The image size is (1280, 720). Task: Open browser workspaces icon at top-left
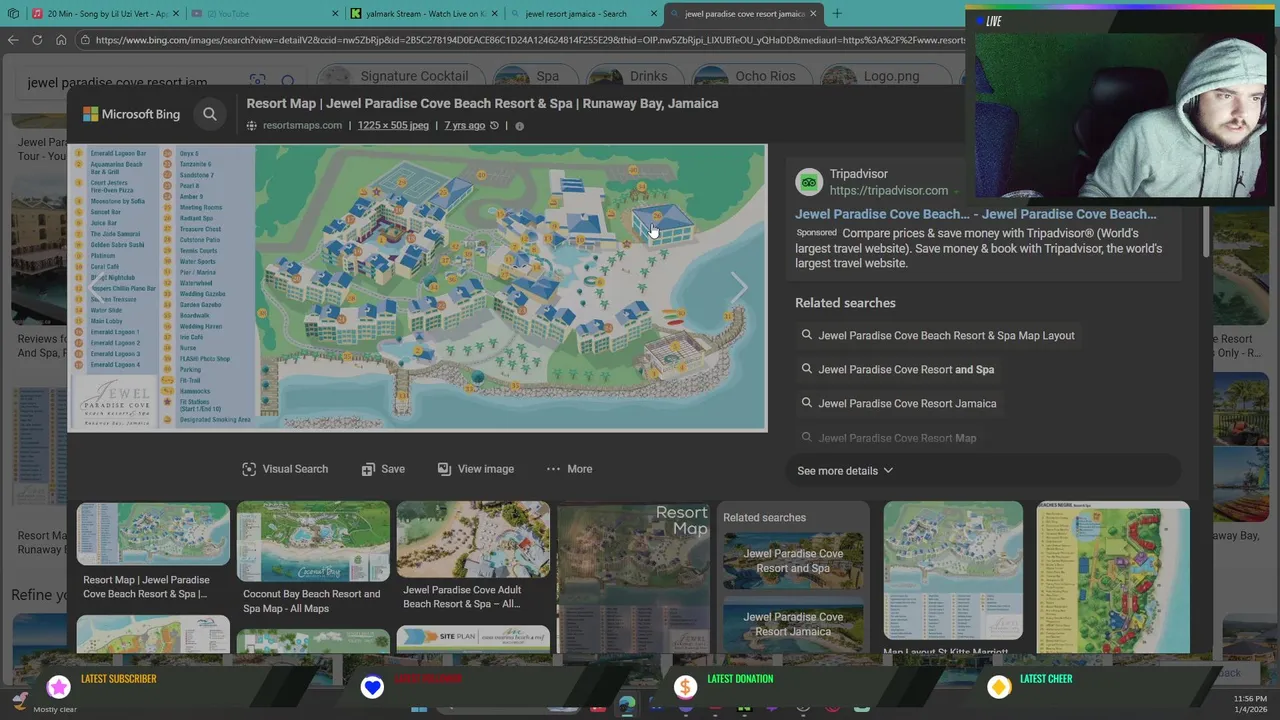[12, 14]
